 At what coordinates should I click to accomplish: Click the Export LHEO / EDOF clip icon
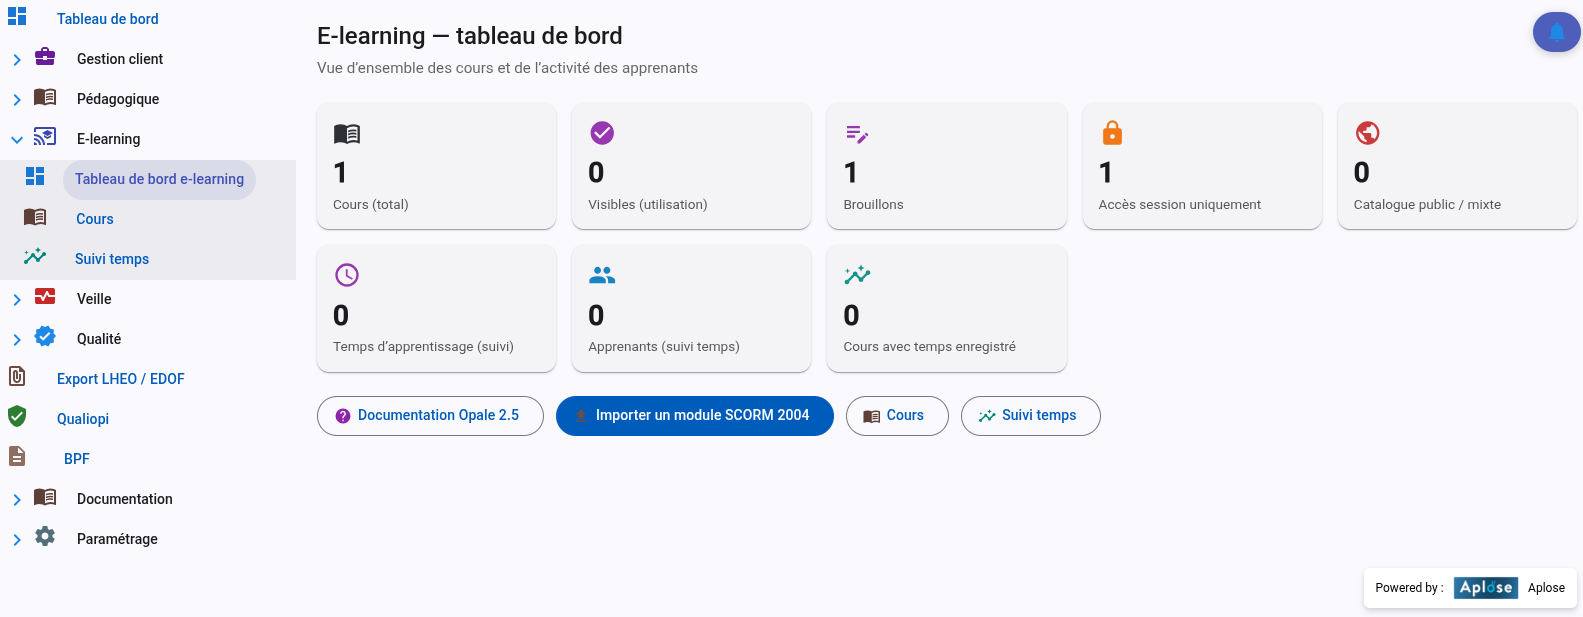[x=17, y=377]
